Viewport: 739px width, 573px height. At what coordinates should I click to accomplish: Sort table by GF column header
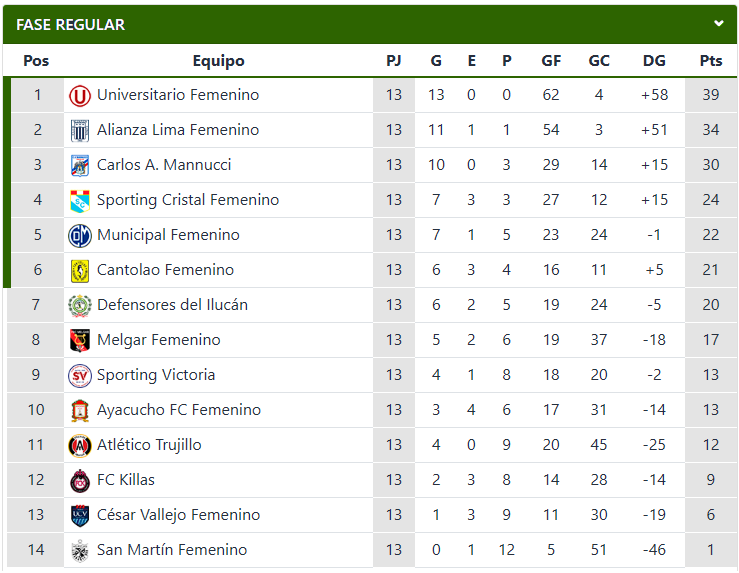coord(551,61)
